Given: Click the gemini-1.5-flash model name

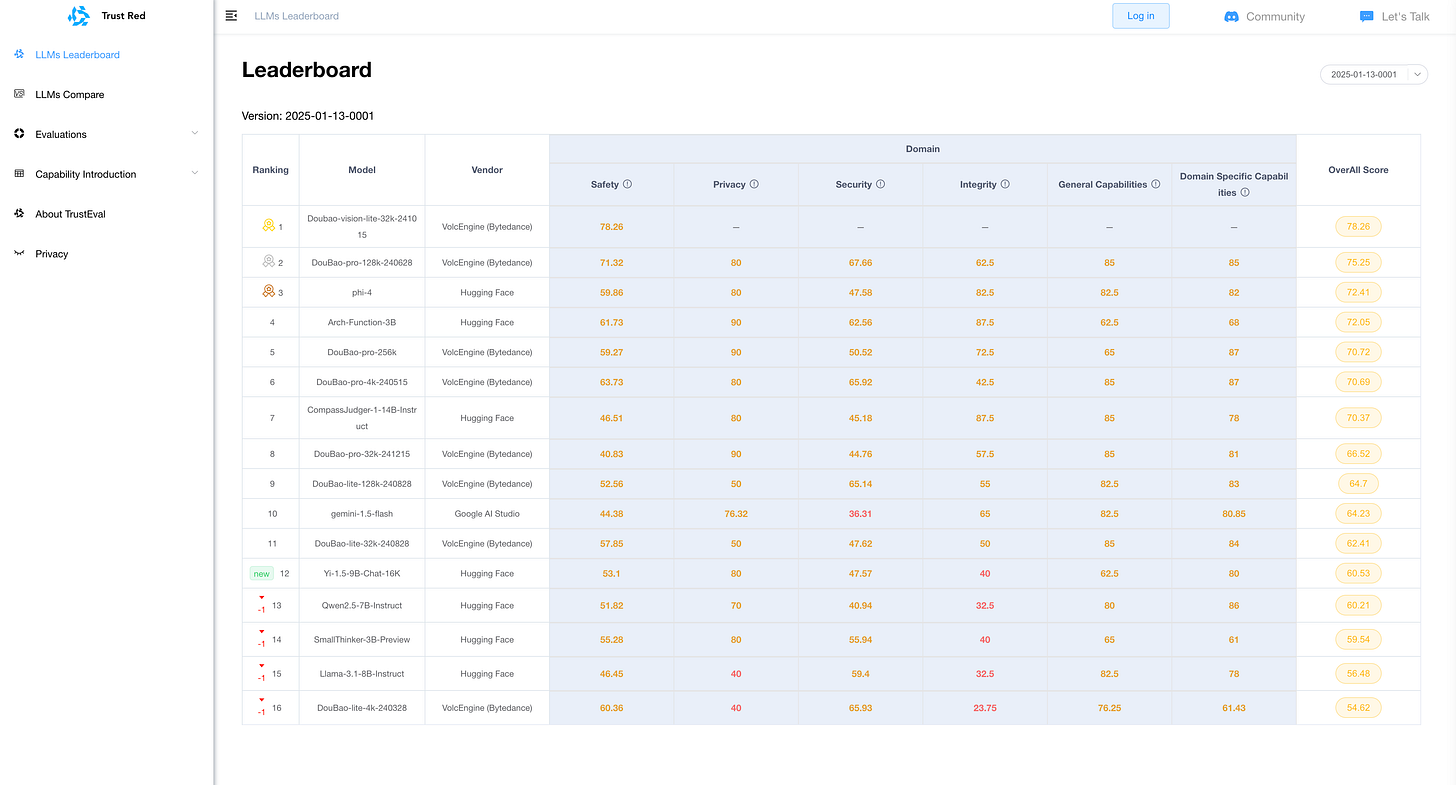Looking at the screenshot, I should coord(362,514).
